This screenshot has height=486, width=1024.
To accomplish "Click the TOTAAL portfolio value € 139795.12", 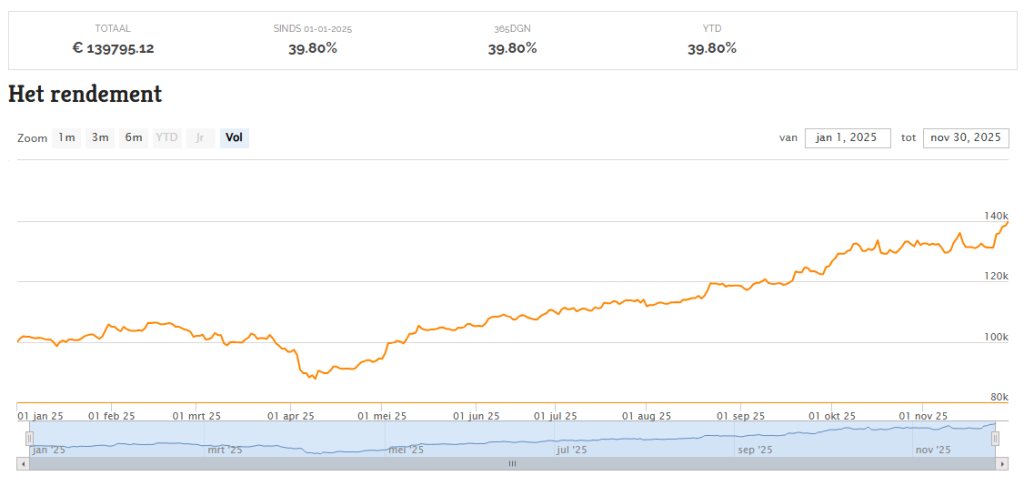I will tap(113, 48).
